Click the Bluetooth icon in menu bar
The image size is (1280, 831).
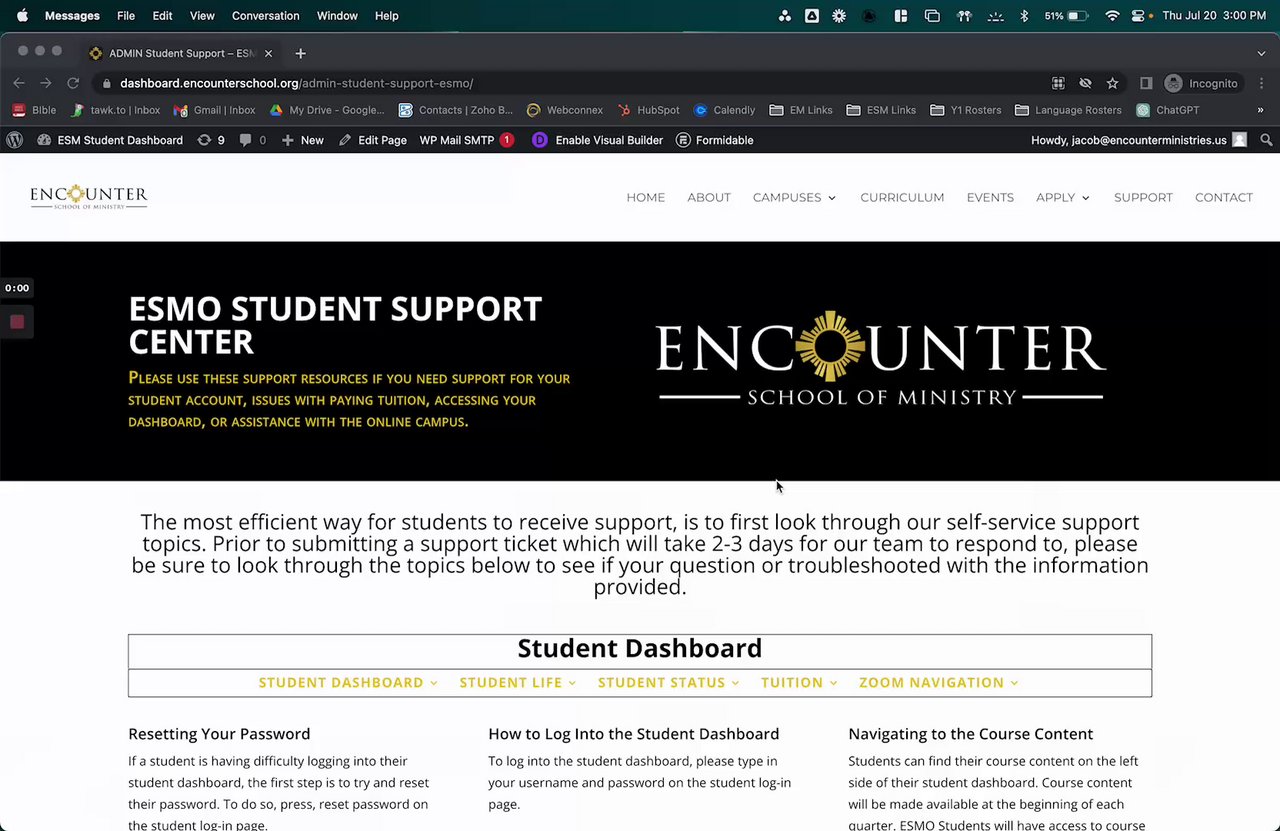pos(1024,16)
